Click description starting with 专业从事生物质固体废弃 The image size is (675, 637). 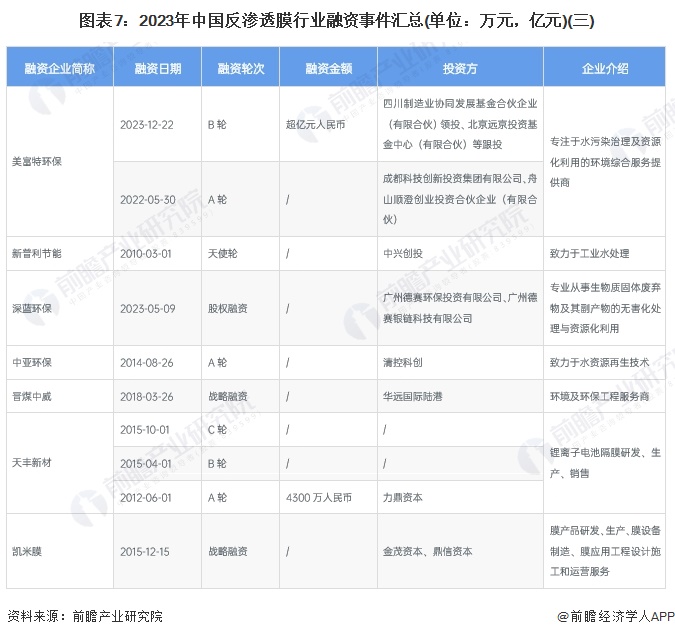pyautogui.click(x=605, y=308)
